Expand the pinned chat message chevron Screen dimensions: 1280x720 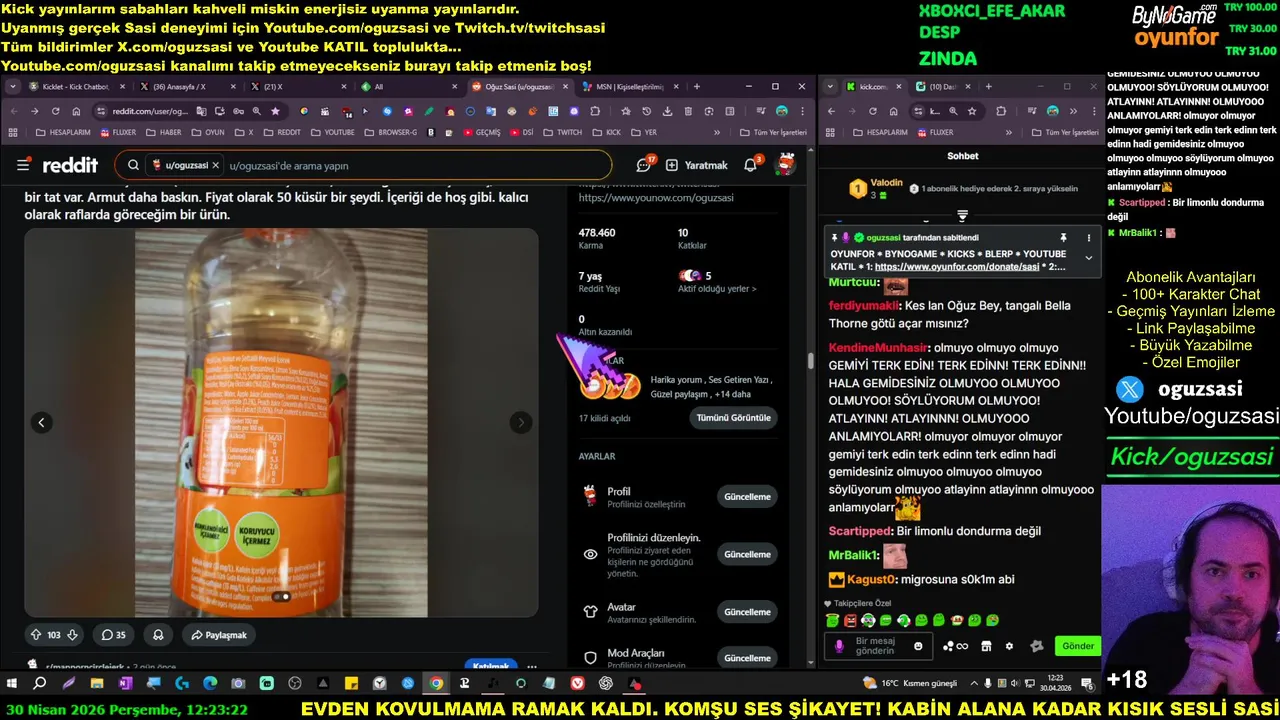tap(1088, 258)
